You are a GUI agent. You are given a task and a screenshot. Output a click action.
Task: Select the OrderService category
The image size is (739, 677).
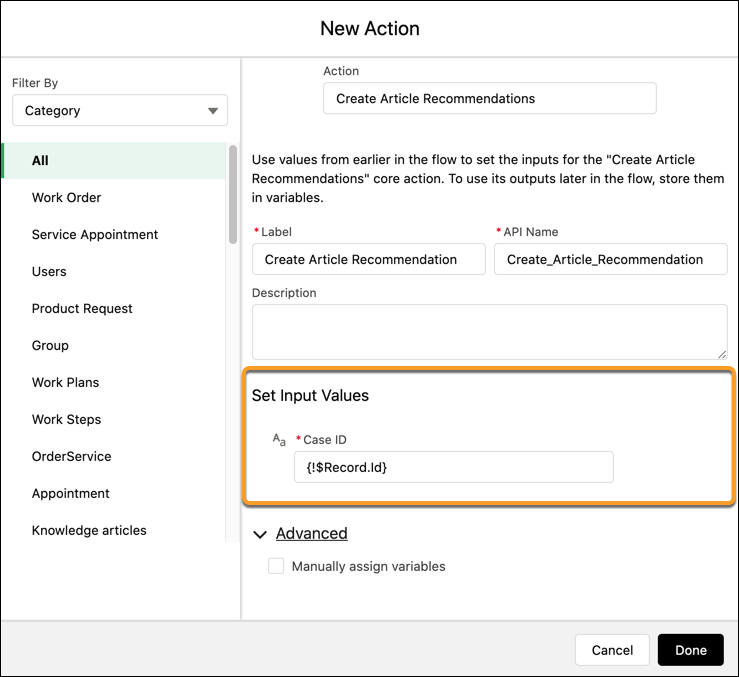point(114,456)
